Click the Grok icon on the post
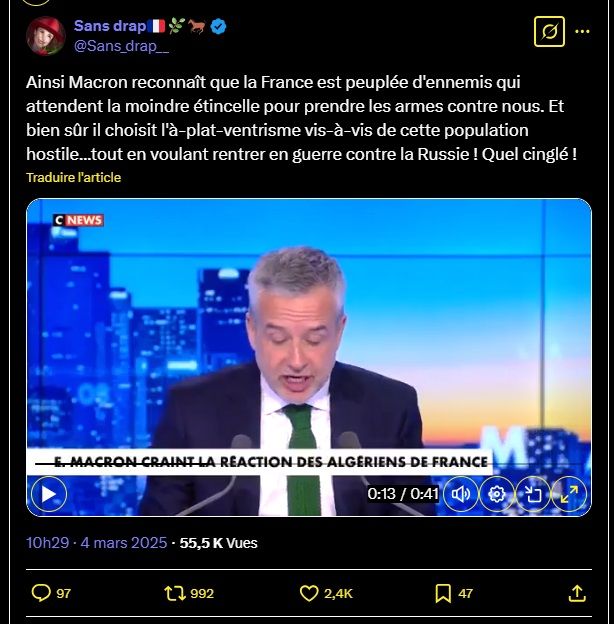 [549, 31]
